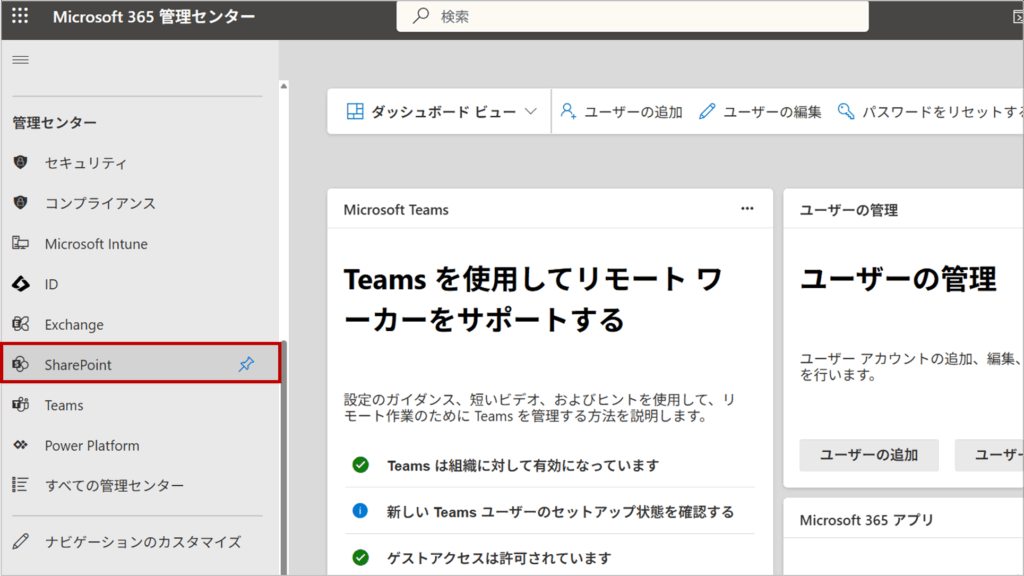Image resolution: width=1024 pixels, height=576 pixels.
Task: Click パスワードをリセットする in the toolbar
Action: (x=942, y=112)
